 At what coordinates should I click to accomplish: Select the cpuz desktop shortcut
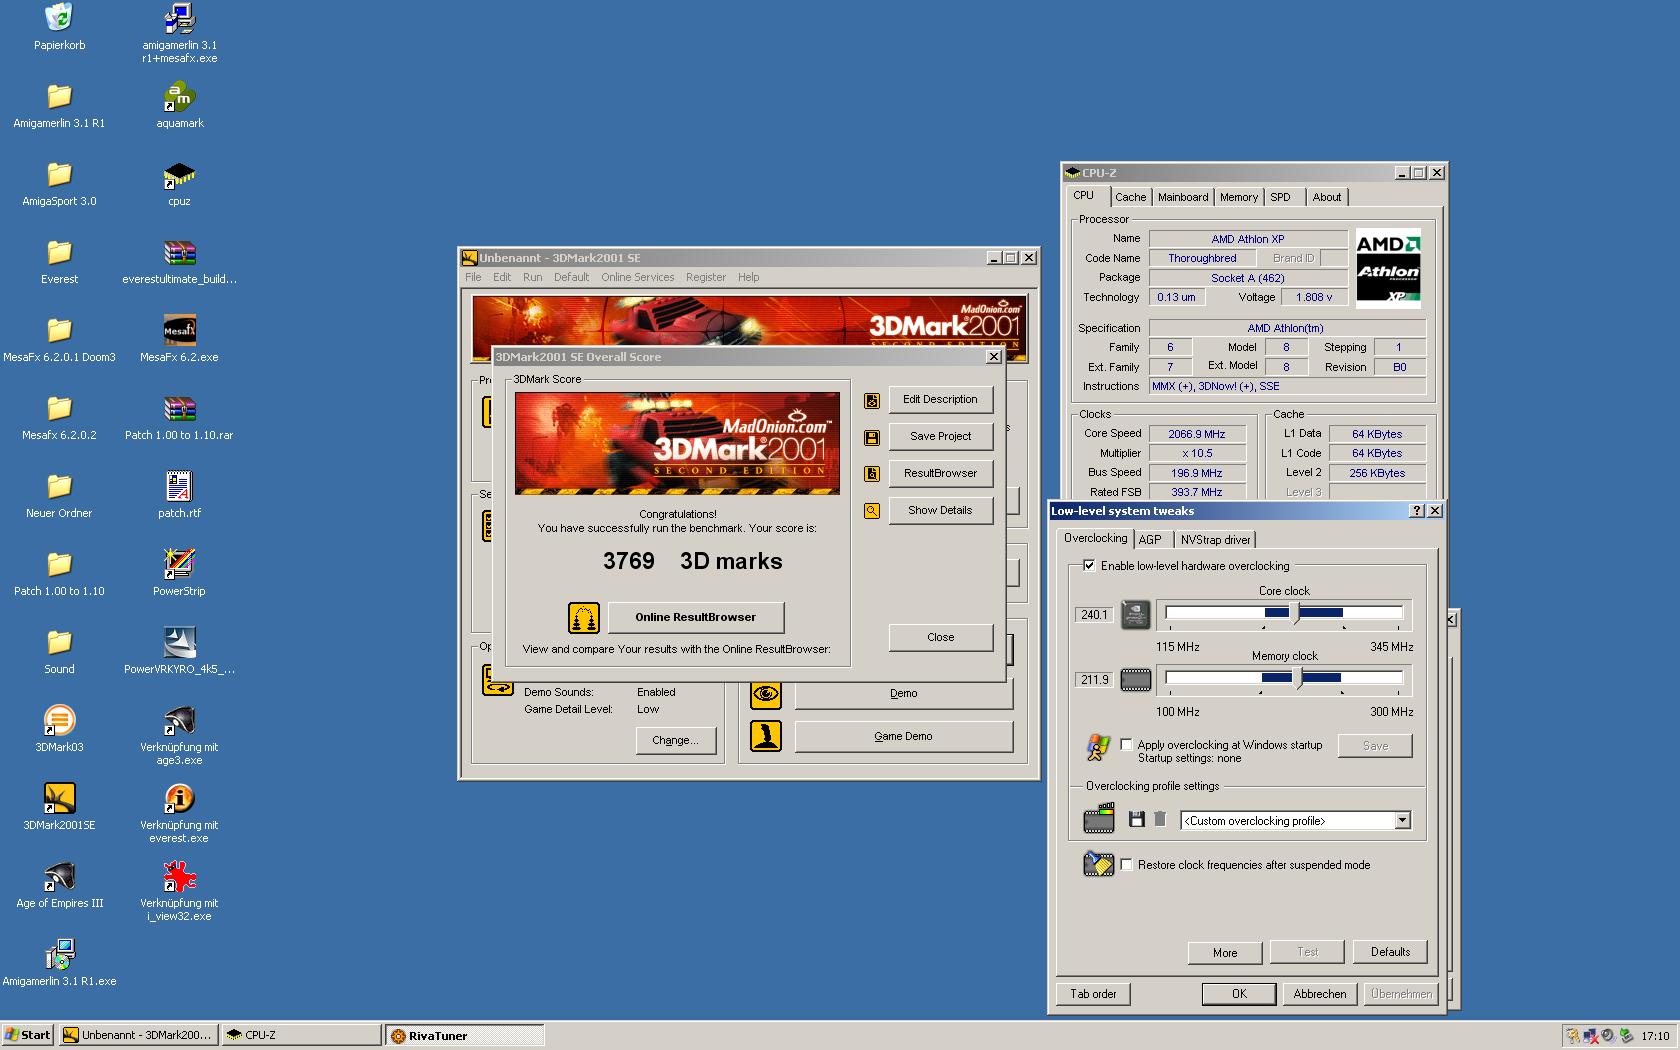point(179,175)
